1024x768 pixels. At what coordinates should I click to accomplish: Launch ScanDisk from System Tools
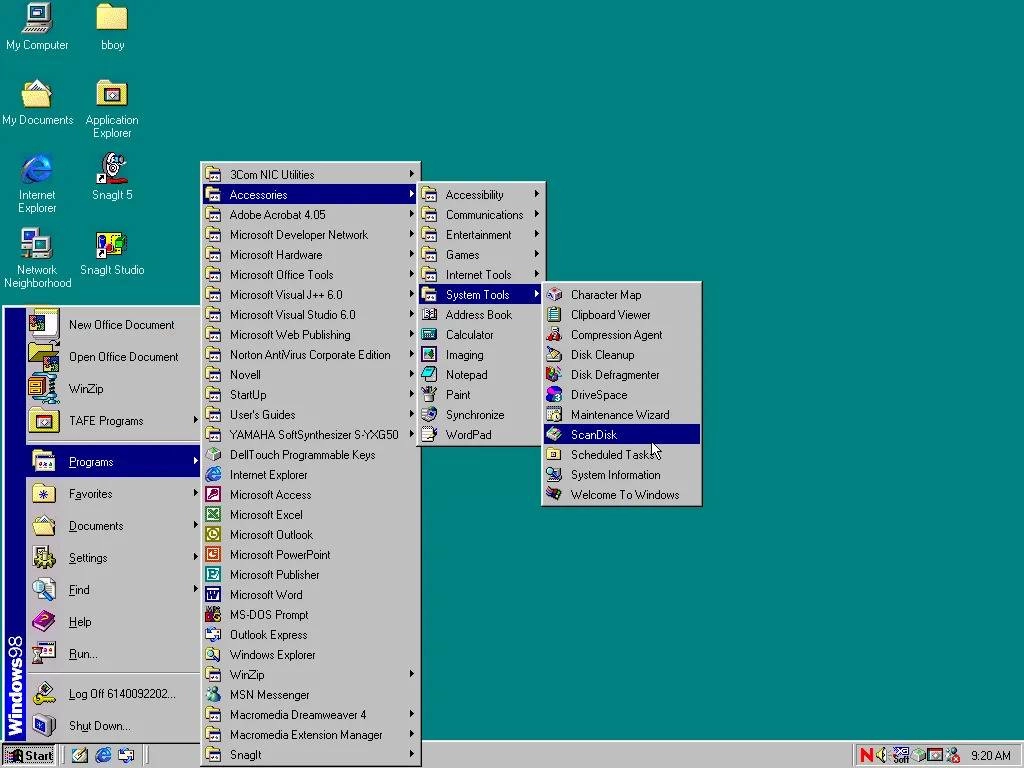point(622,434)
